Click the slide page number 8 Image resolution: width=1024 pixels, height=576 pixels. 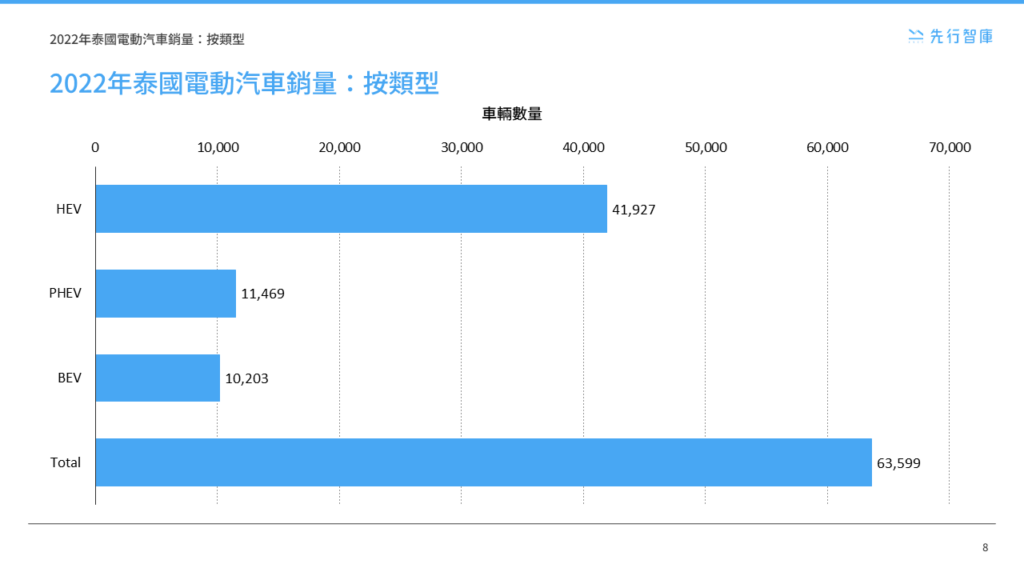(985, 547)
